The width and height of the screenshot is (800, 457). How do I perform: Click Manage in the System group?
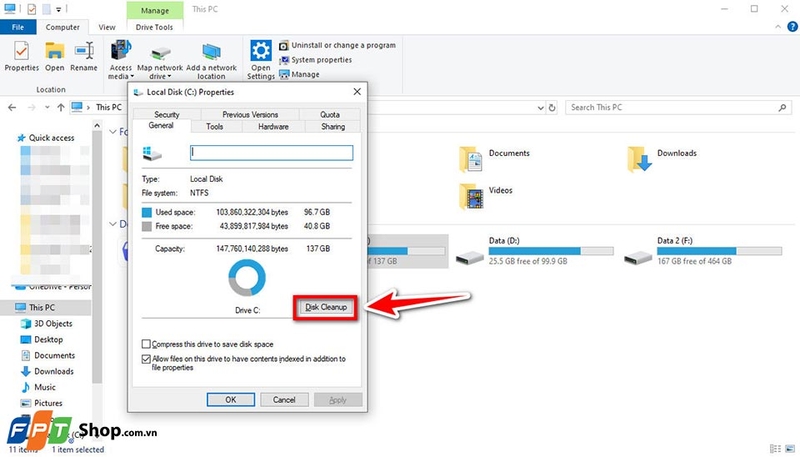click(299, 74)
